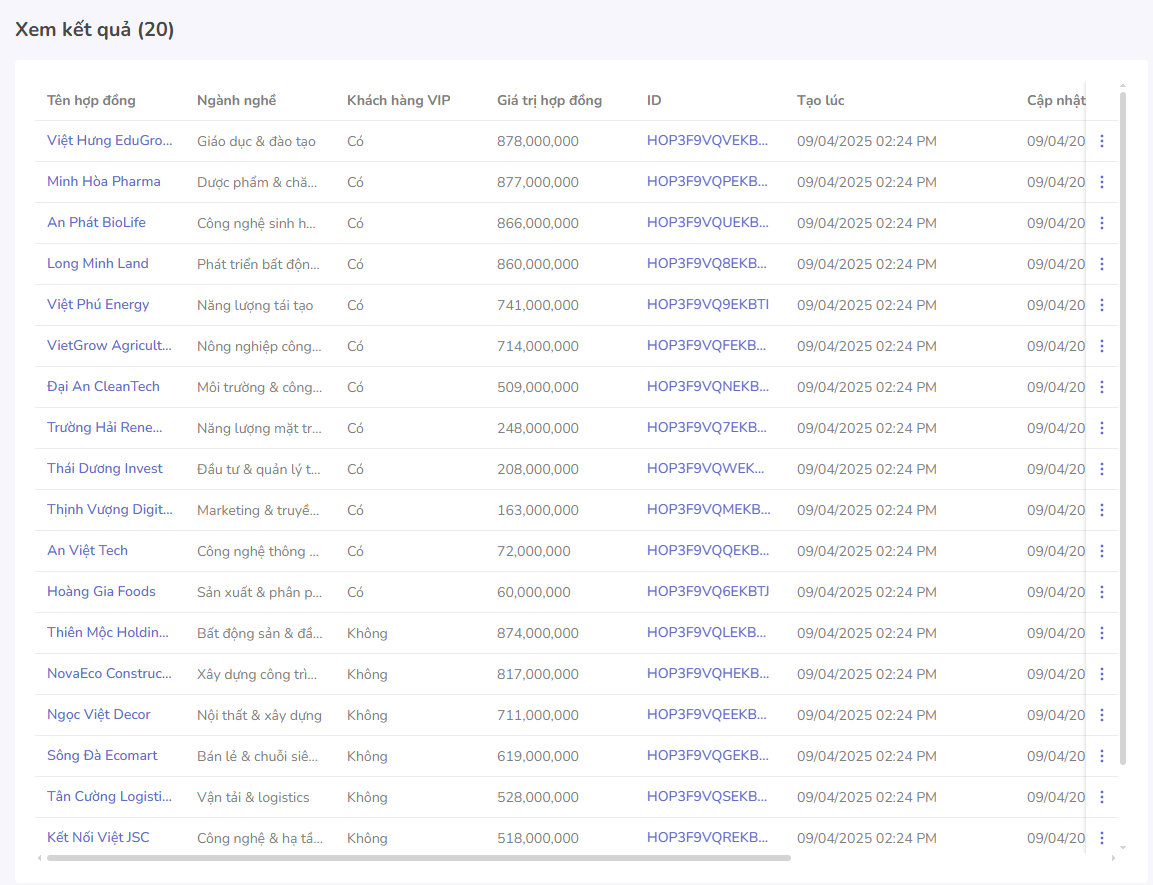Click the Cập nhật column header
1153x885 pixels.
[1056, 101]
